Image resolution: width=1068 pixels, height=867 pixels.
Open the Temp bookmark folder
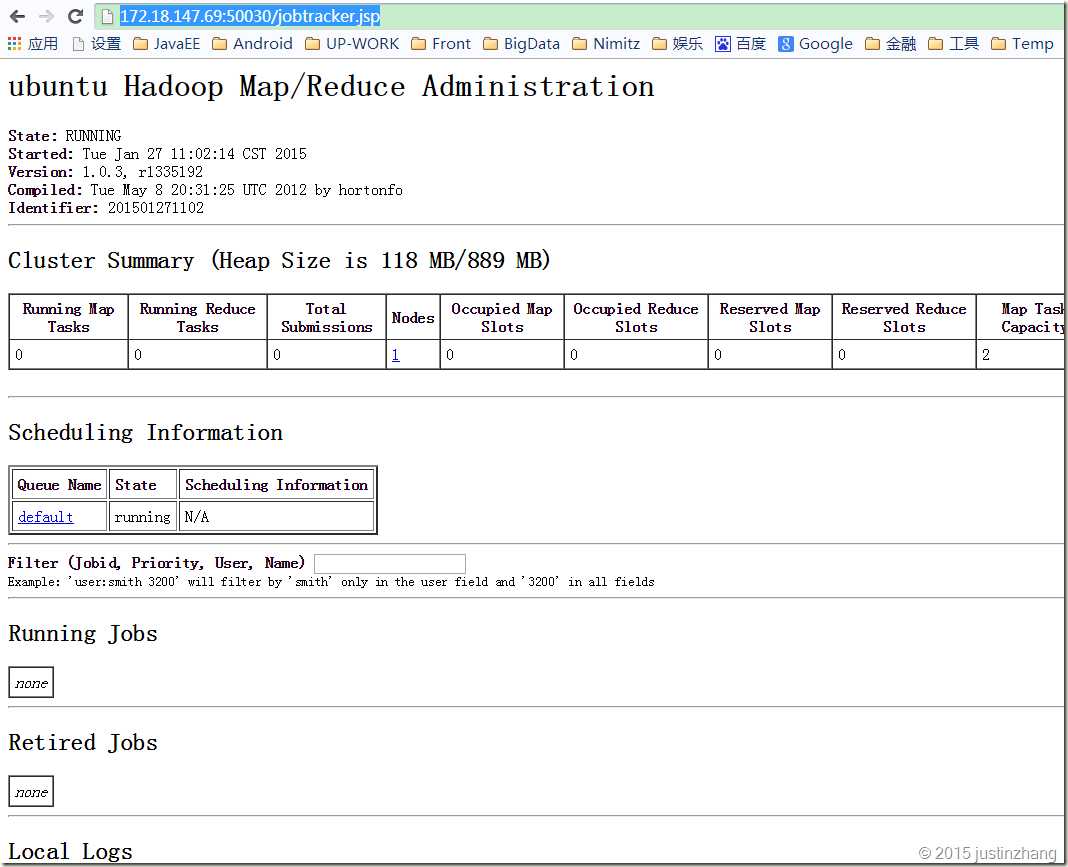tap(1022, 44)
